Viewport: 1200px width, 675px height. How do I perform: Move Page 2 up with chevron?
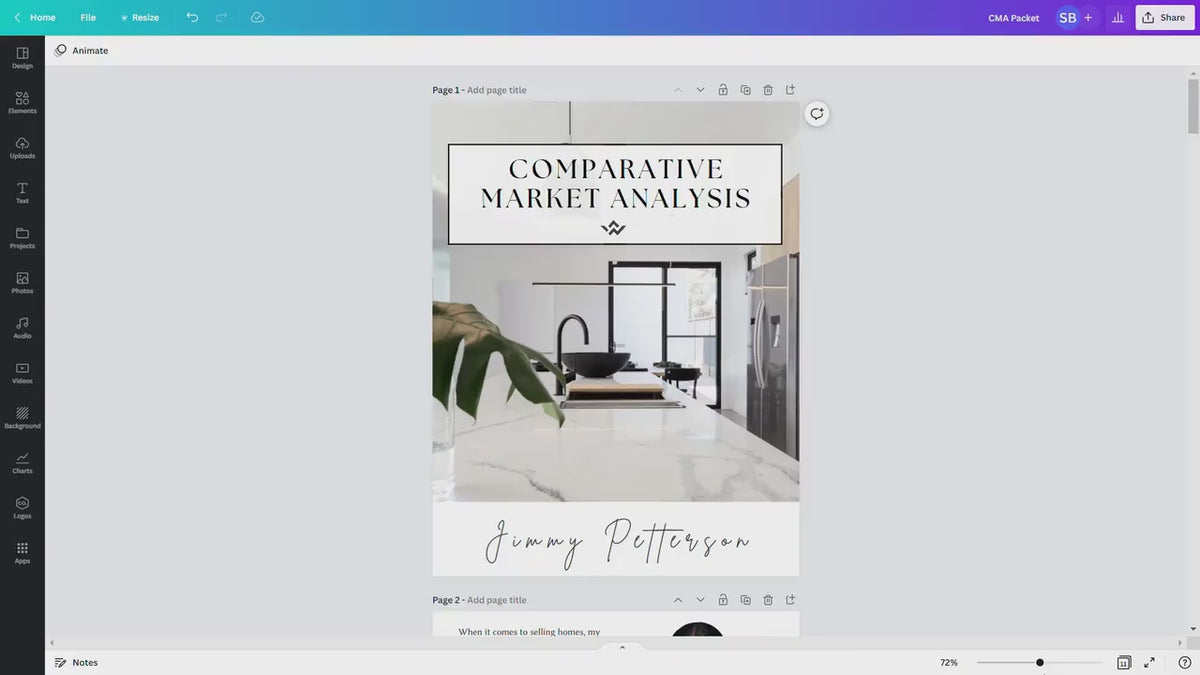click(678, 600)
